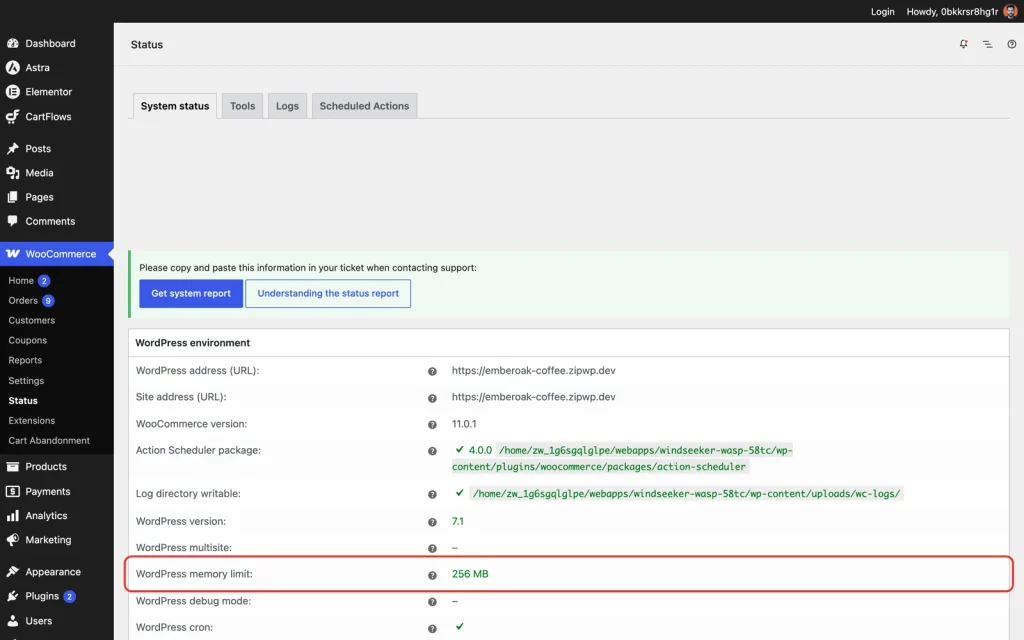Click the Payments dollar icon
The height and width of the screenshot is (640, 1024).
click(x=12, y=491)
